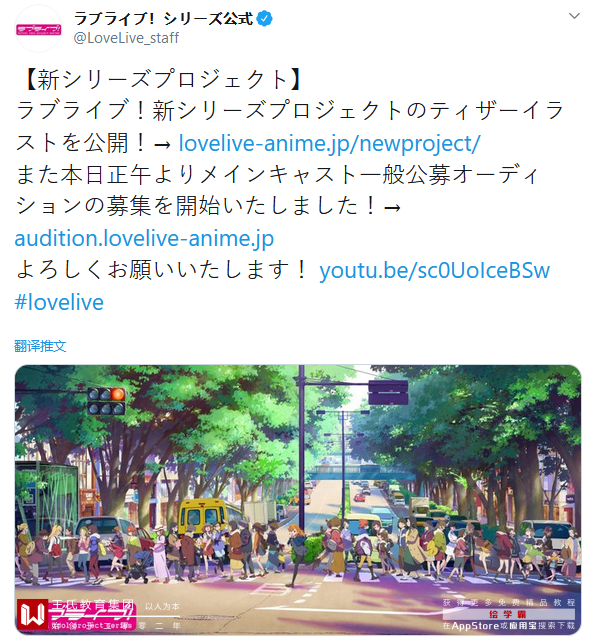Open audition.lovelive-anime.jp link
Screen dimensions: 592x642
144,239
